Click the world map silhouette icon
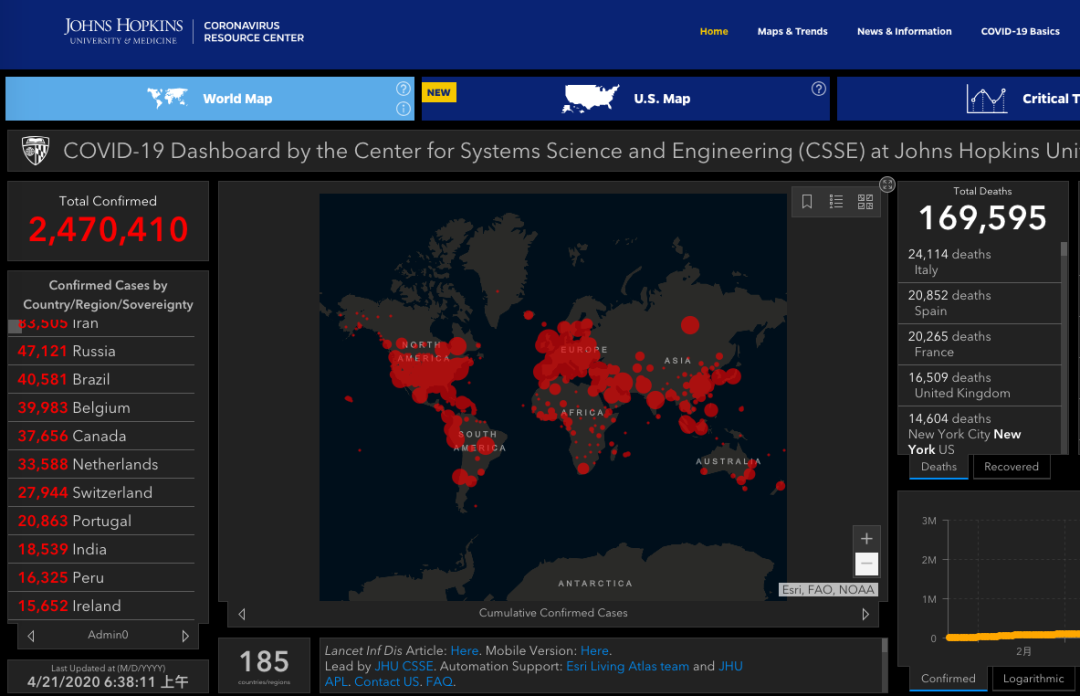The height and width of the screenshot is (696, 1080). (167, 98)
